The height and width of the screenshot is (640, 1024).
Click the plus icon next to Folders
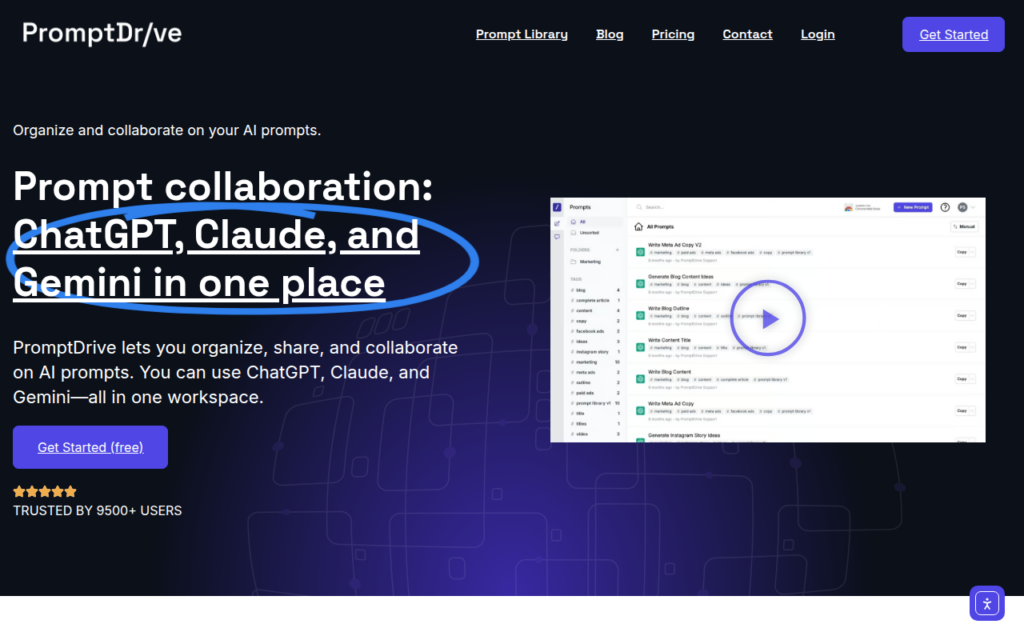[x=617, y=249]
